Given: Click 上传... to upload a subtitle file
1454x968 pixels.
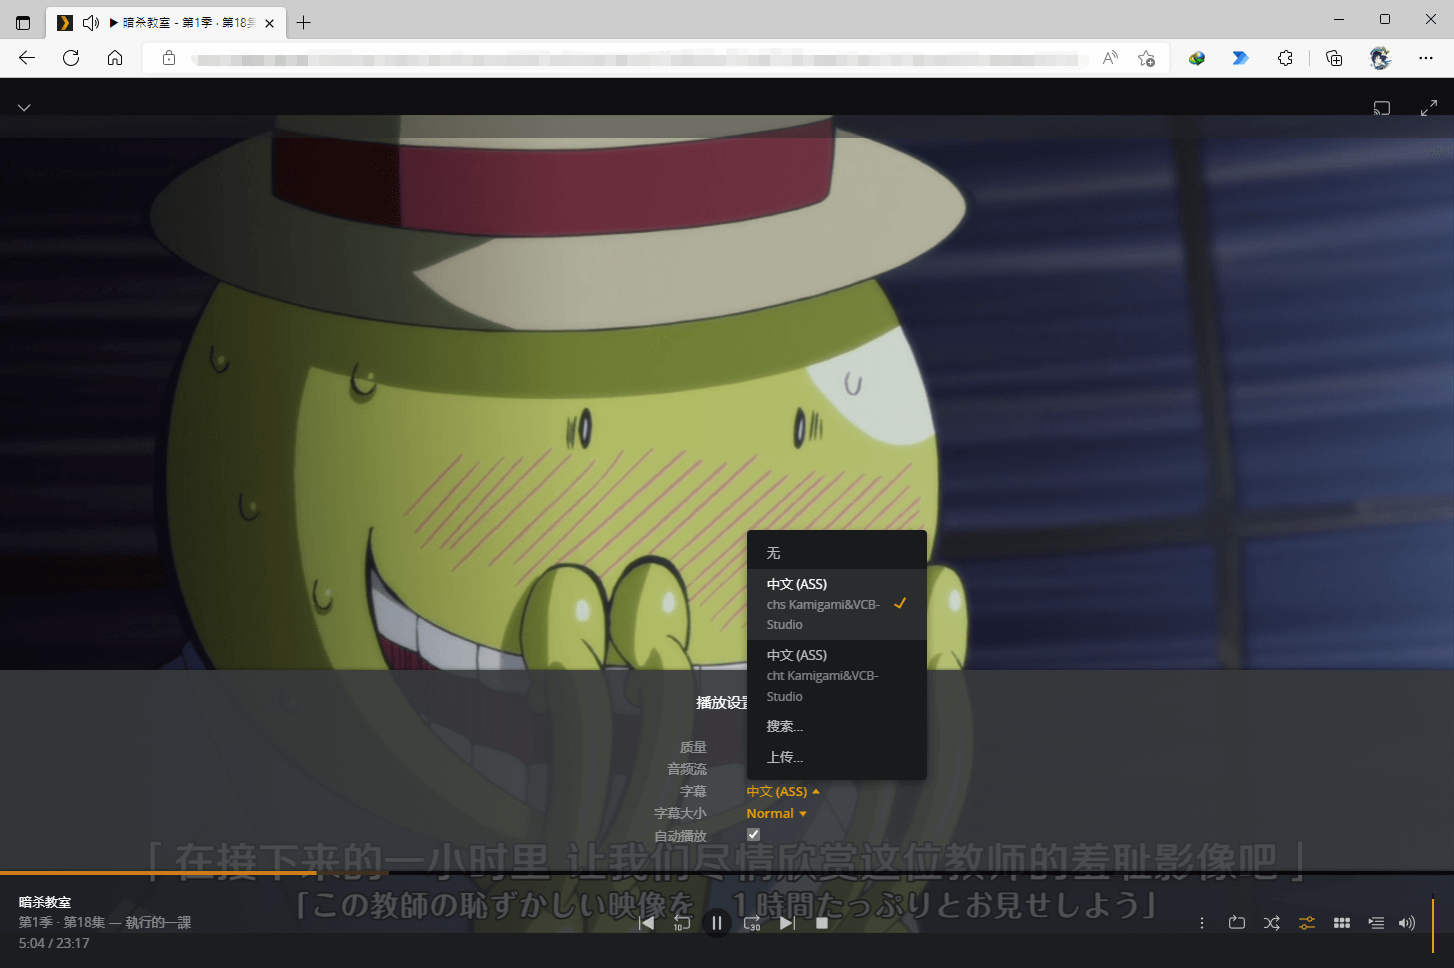Looking at the screenshot, I should point(784,757).
